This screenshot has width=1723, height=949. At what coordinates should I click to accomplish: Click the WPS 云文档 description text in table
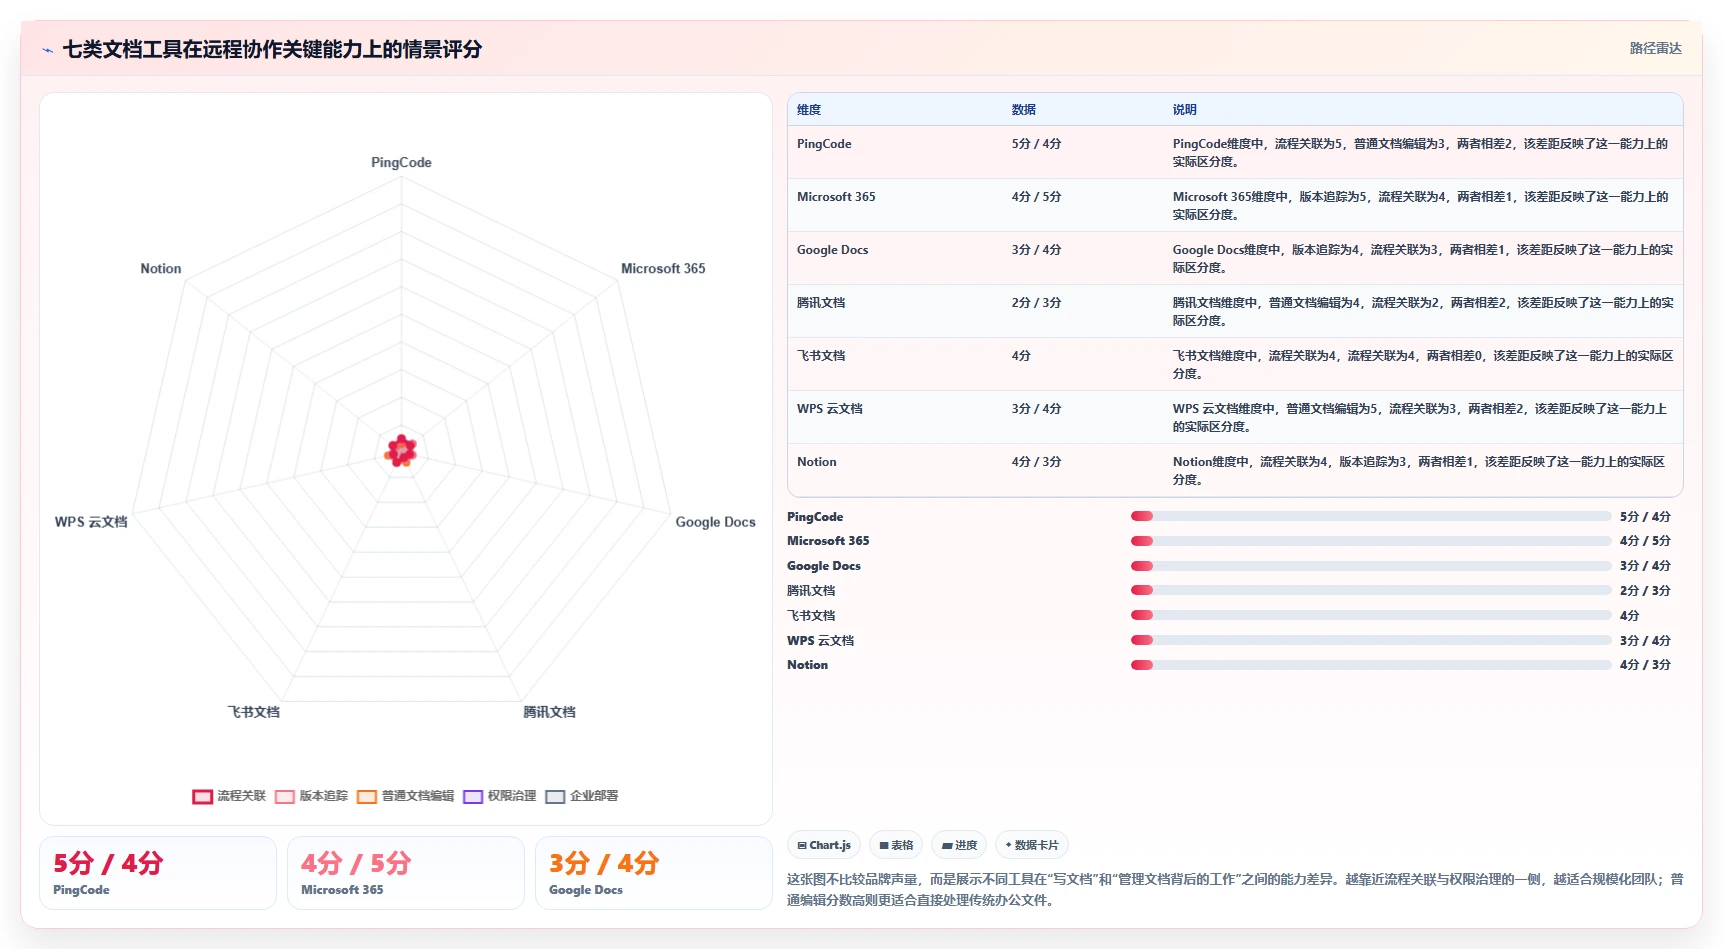[1420, 418]
